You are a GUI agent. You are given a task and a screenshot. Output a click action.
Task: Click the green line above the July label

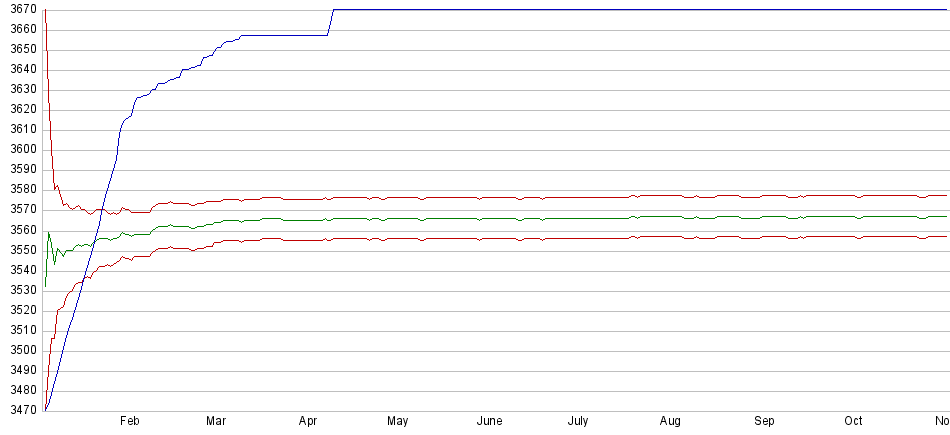coord(578,218)
